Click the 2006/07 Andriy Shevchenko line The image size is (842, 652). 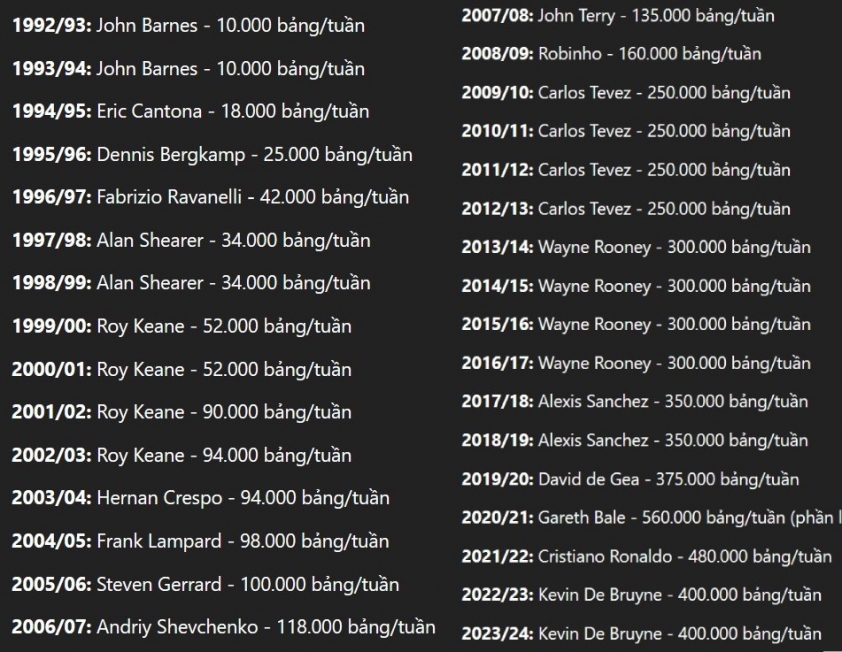tap(224, 627)
